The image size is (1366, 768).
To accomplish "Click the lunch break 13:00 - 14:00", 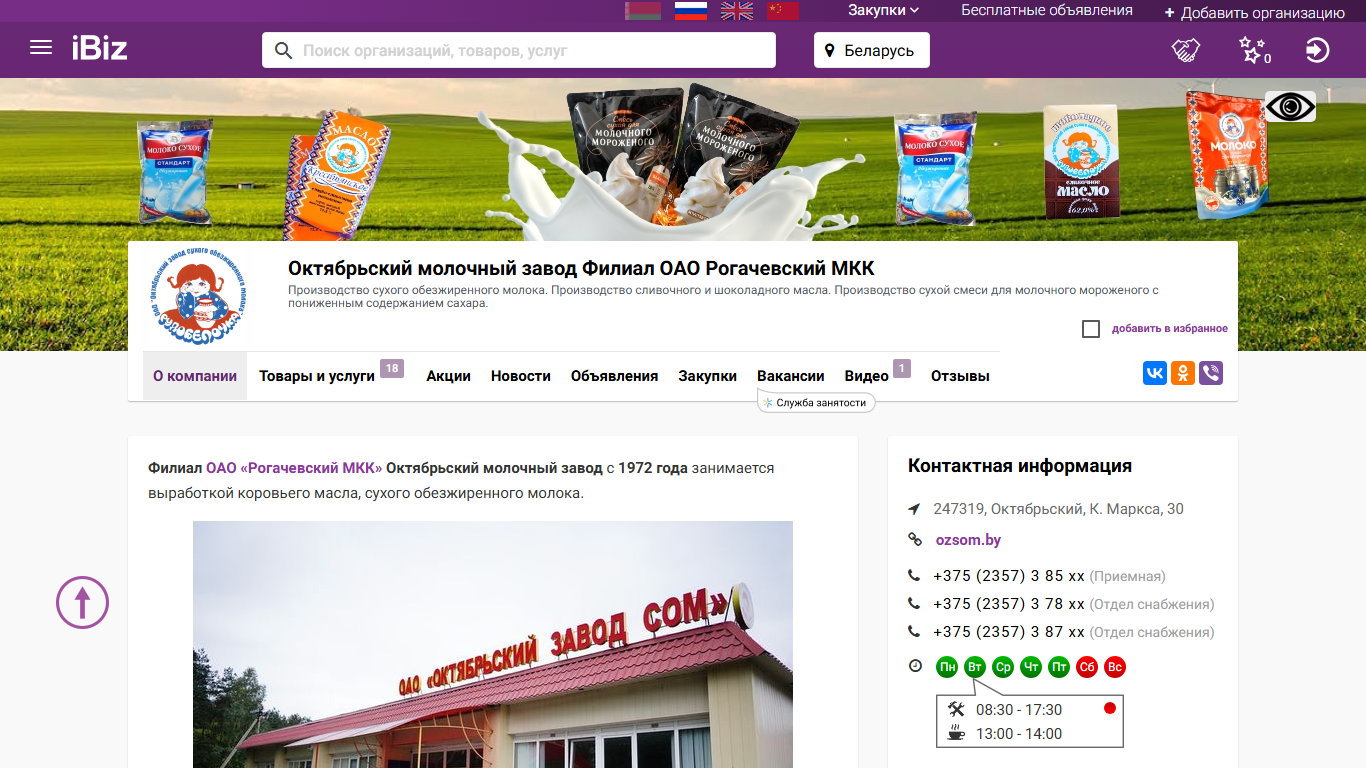I will (1019, 734).
